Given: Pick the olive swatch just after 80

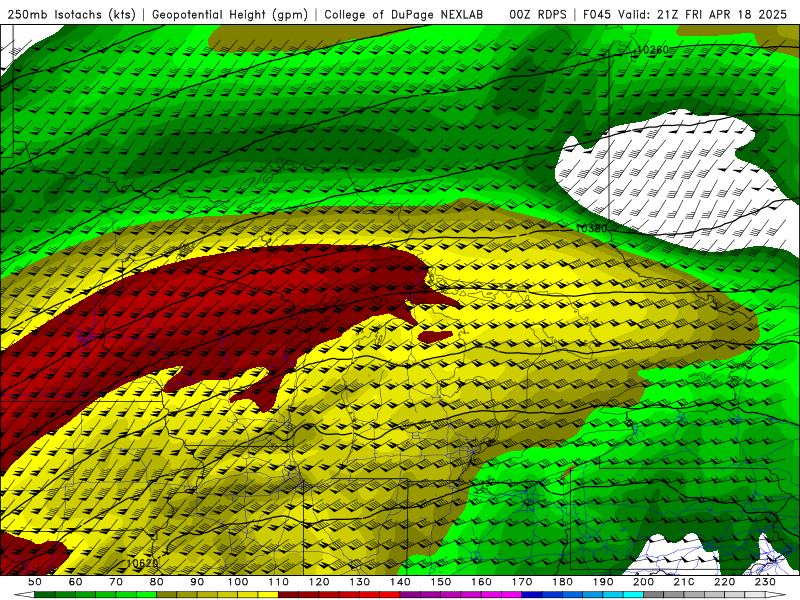Looking at the screenshot, I should coord(166,594).
